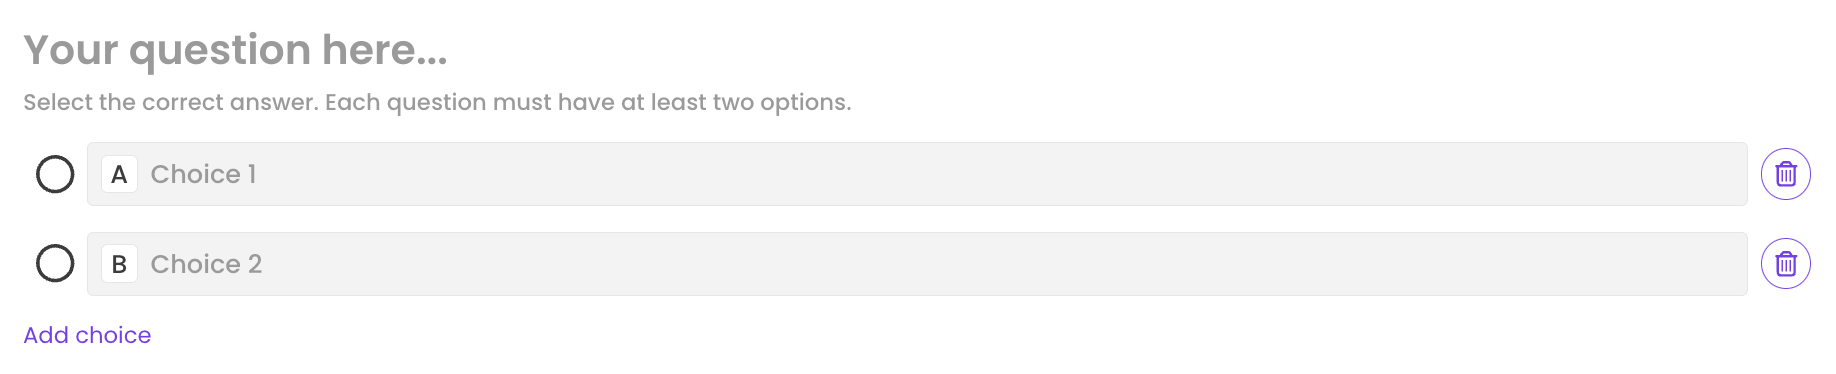1836x374 pixels.
Task: Select the radio button for option B
Action: 55,264
